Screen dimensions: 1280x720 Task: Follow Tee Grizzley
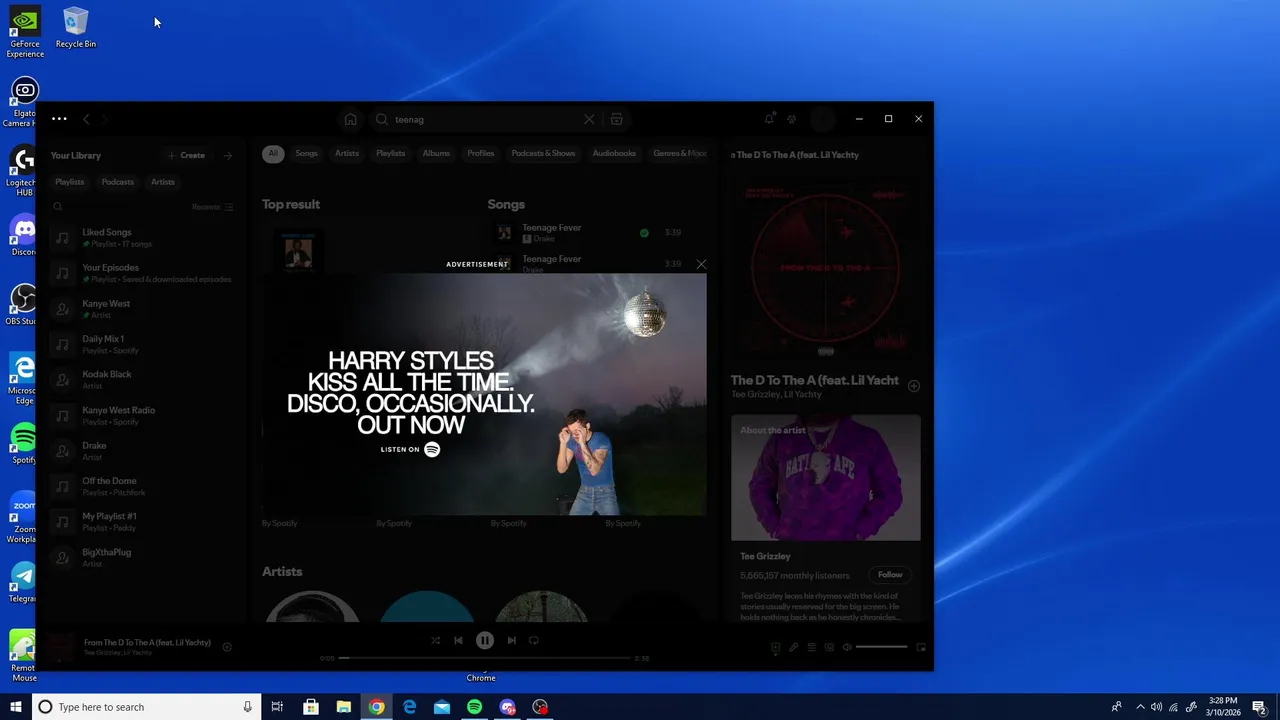pyautogui.click(x=890, y=575)
